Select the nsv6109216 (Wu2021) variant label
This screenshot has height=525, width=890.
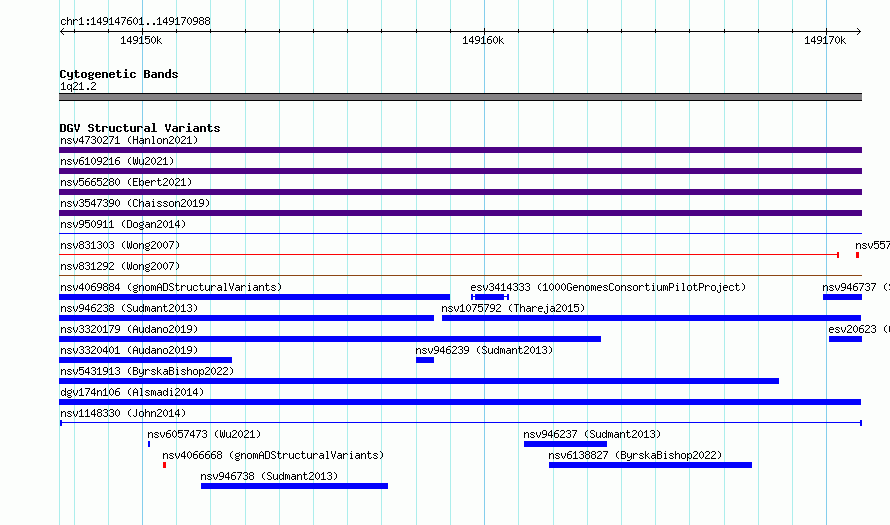click(117, 161)
